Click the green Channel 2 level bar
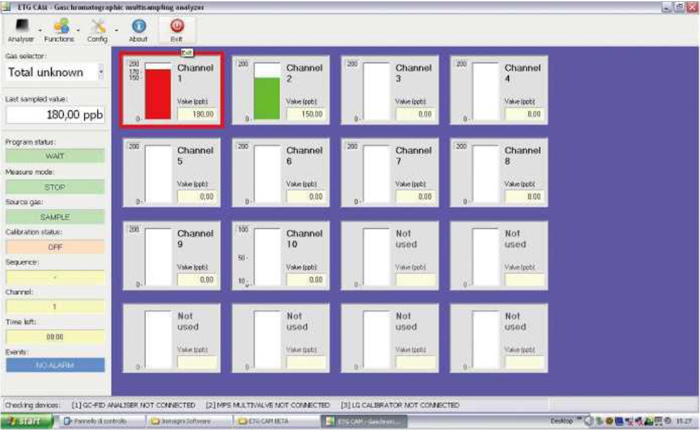The height and width of the screenshot is (430, 700). [x=266, y=98]
